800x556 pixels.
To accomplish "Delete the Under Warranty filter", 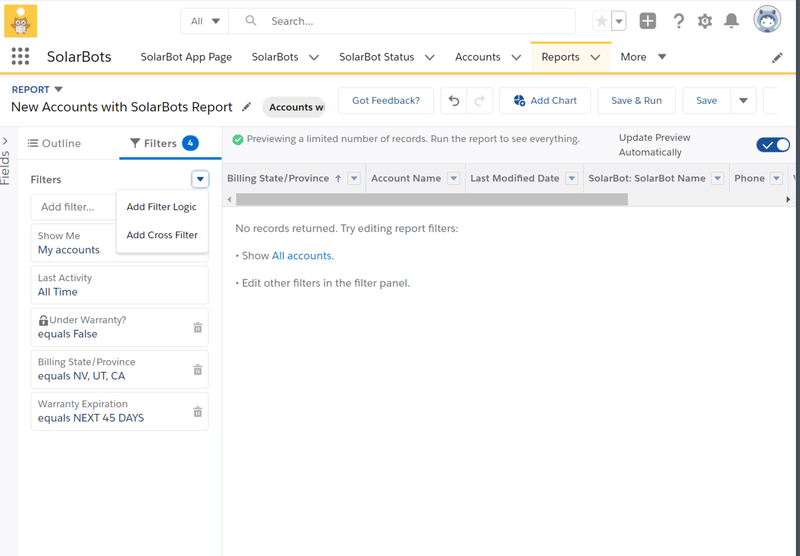I will [x=197, y=327].
